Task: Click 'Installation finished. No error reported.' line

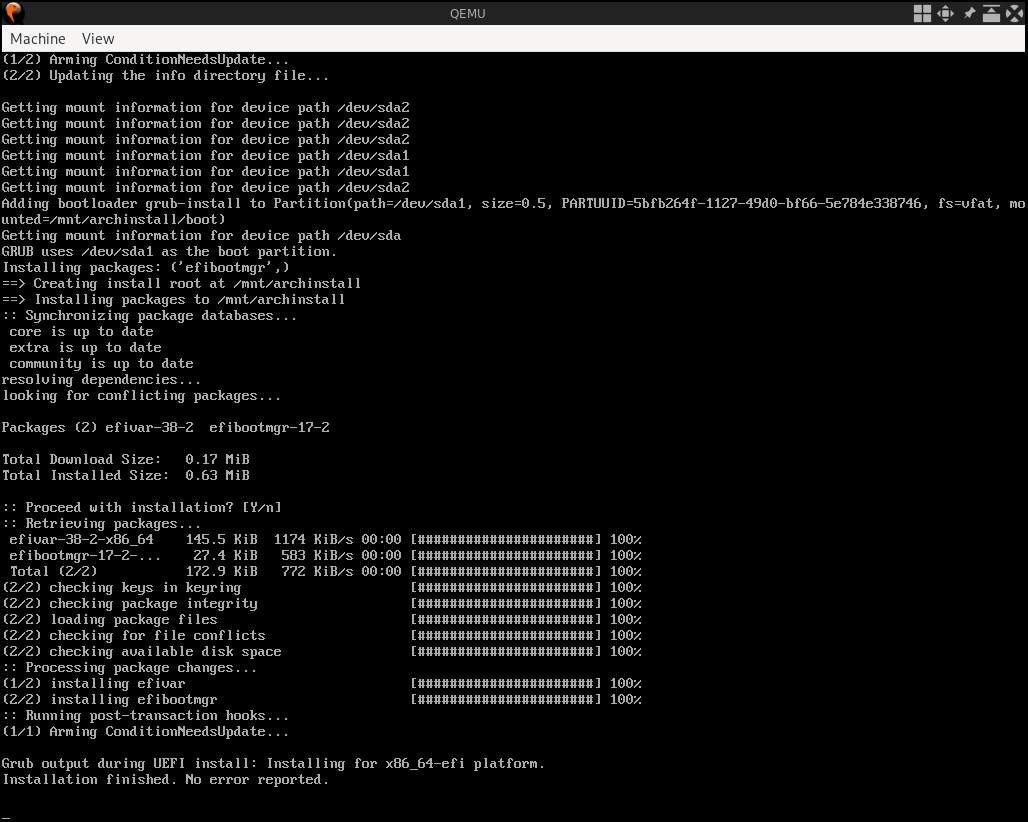Action: [x=165, y=779]
